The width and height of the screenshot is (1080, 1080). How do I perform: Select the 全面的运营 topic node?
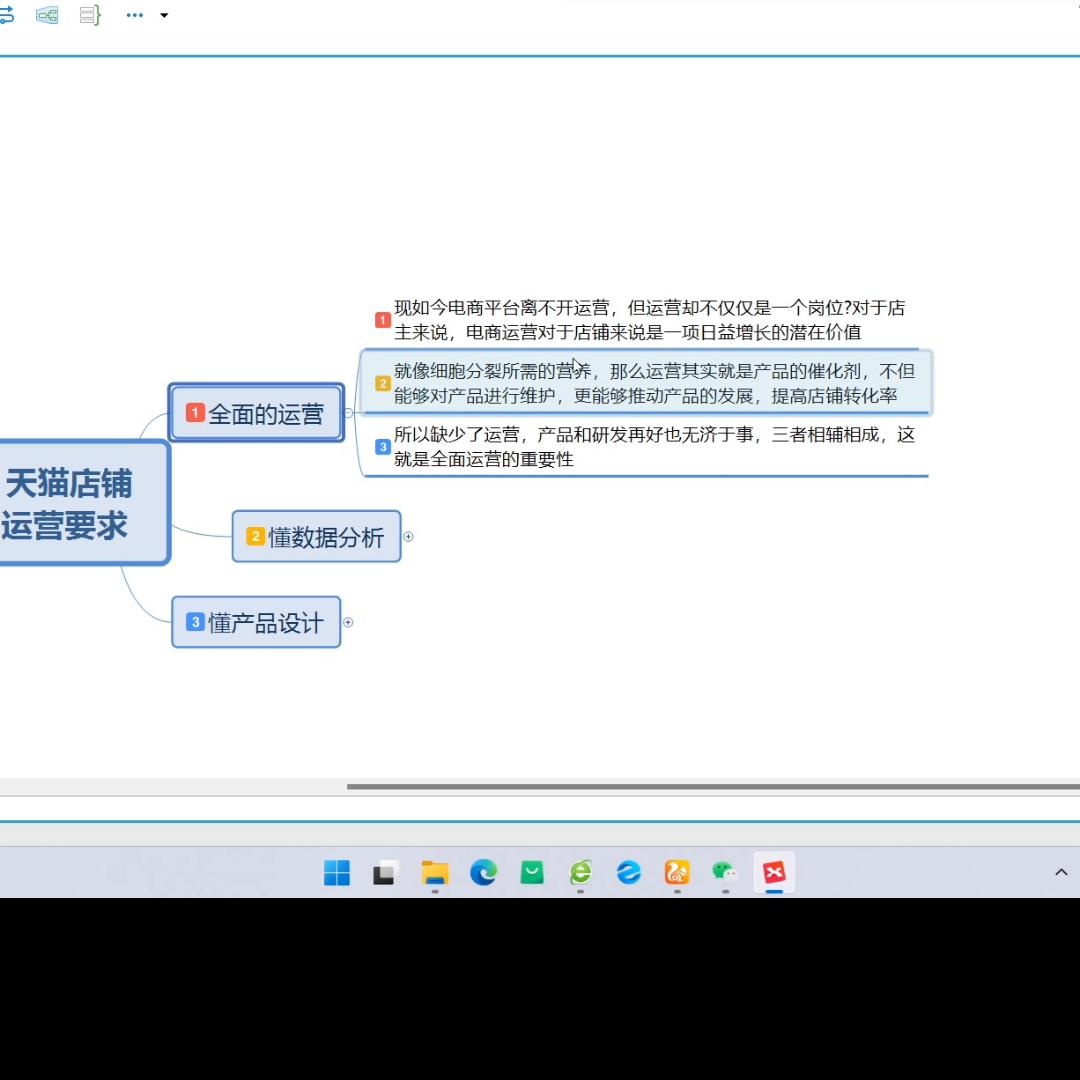256,413
